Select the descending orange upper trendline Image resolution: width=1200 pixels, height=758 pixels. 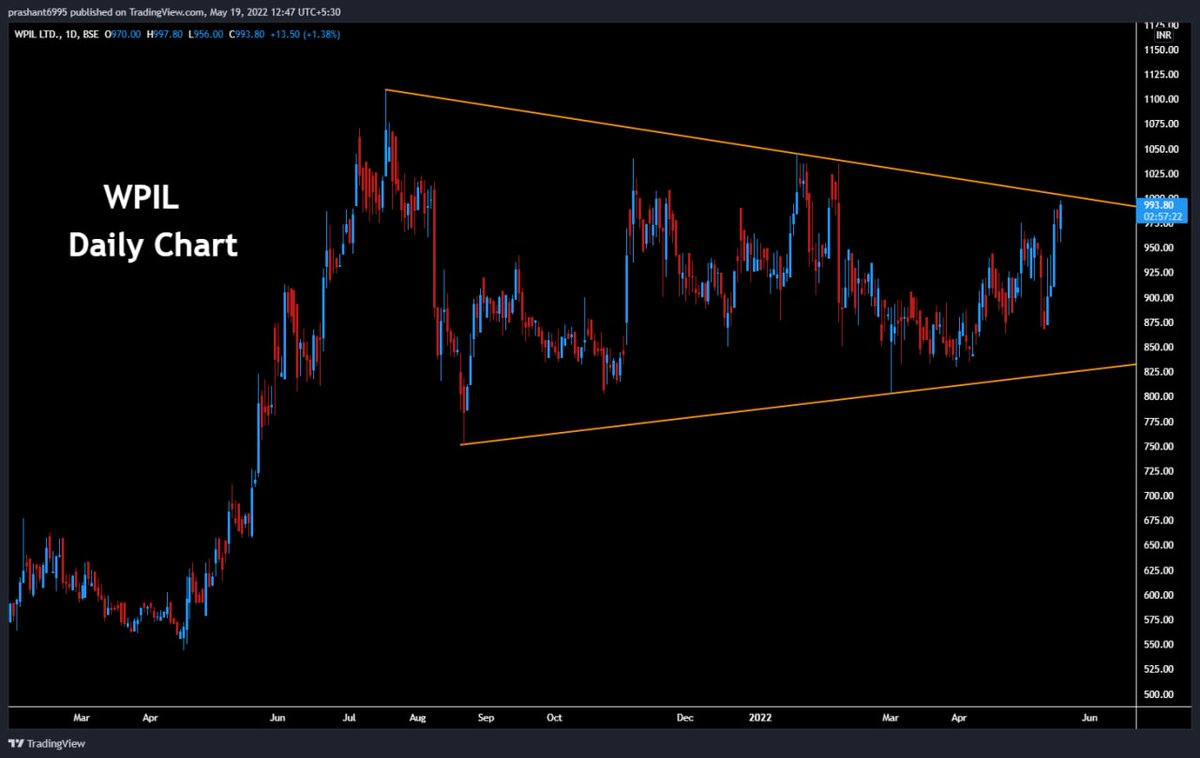(x=760, y=148)
